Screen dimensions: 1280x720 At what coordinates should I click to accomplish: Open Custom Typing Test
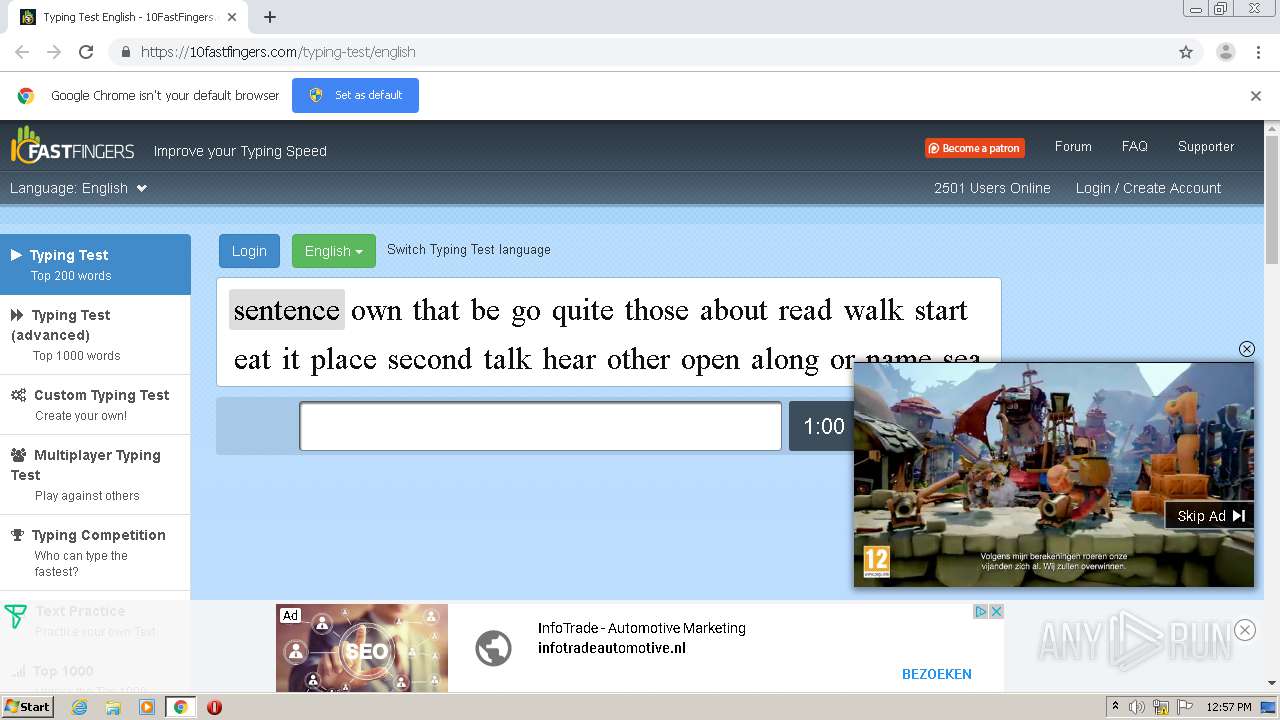coord(95,405)
